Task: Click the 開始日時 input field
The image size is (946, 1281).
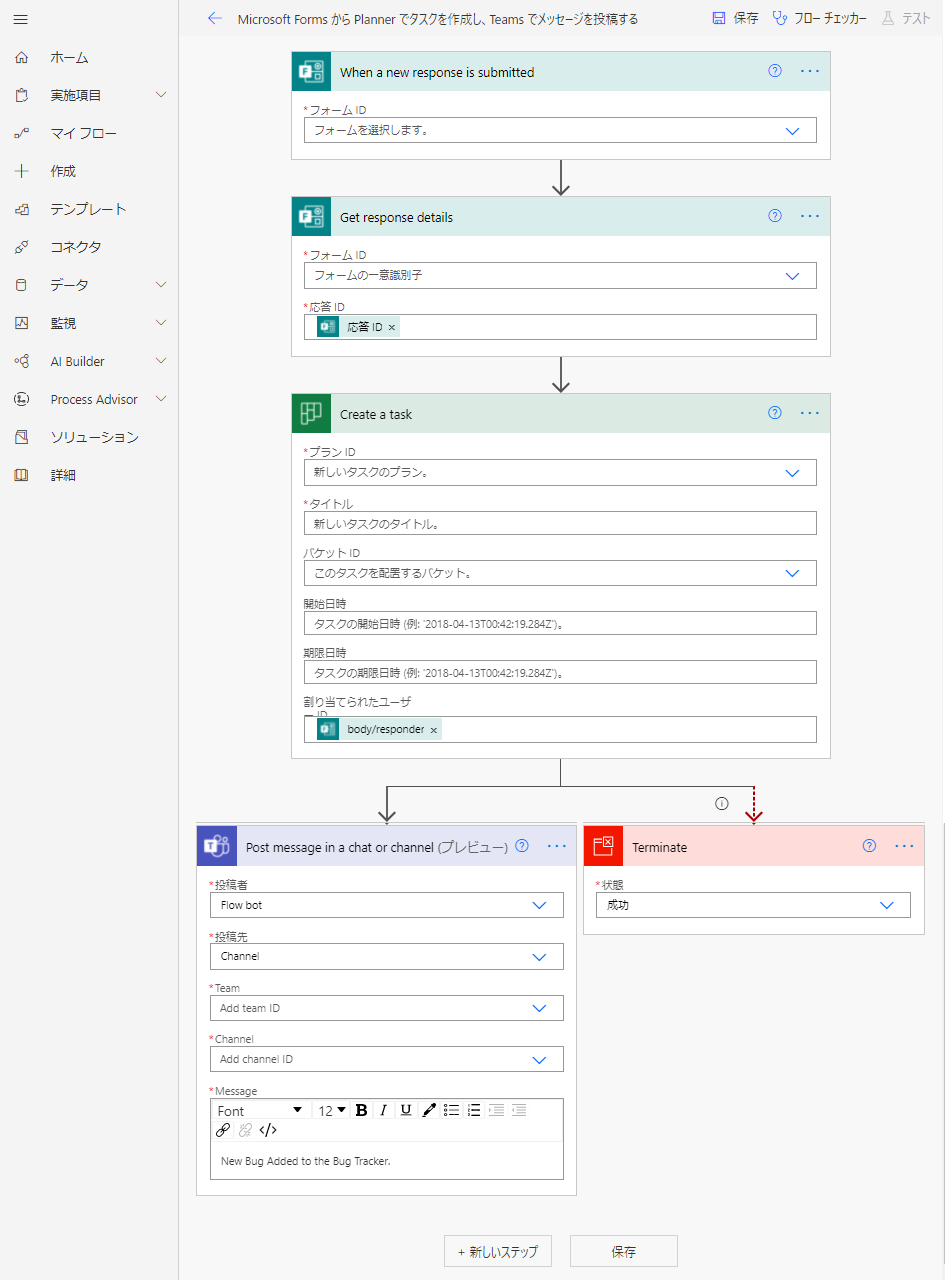Action: click(560, 623)
